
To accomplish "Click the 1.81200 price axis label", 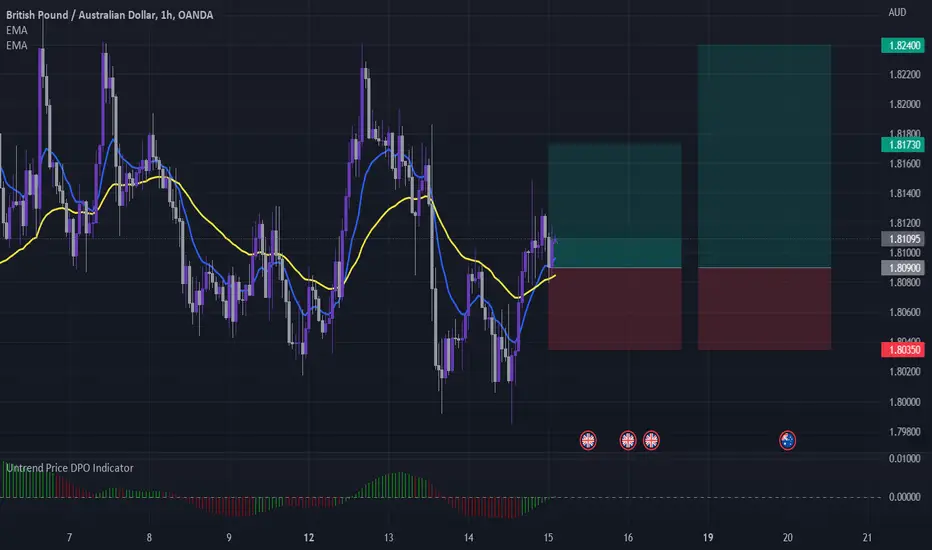I will tap(905, 223).
